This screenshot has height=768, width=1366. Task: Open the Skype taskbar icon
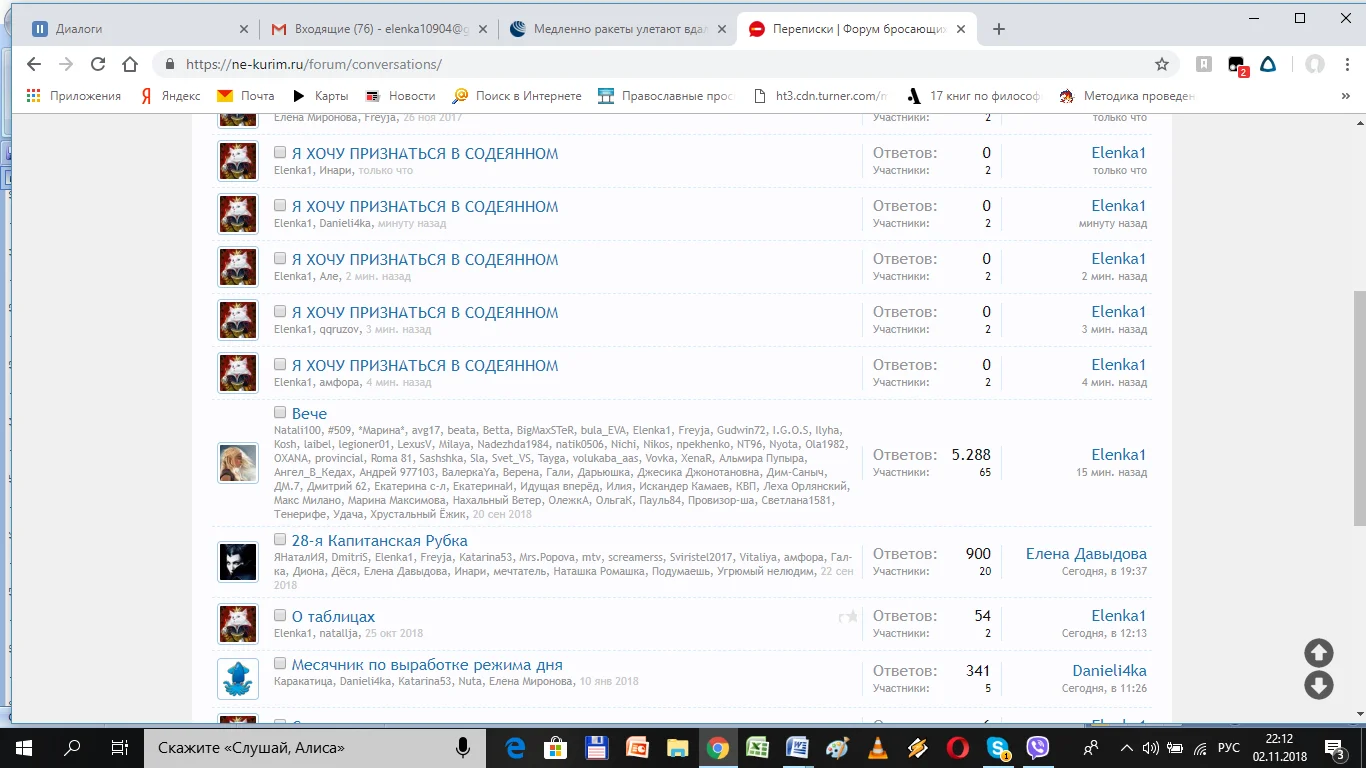[998, 747]
